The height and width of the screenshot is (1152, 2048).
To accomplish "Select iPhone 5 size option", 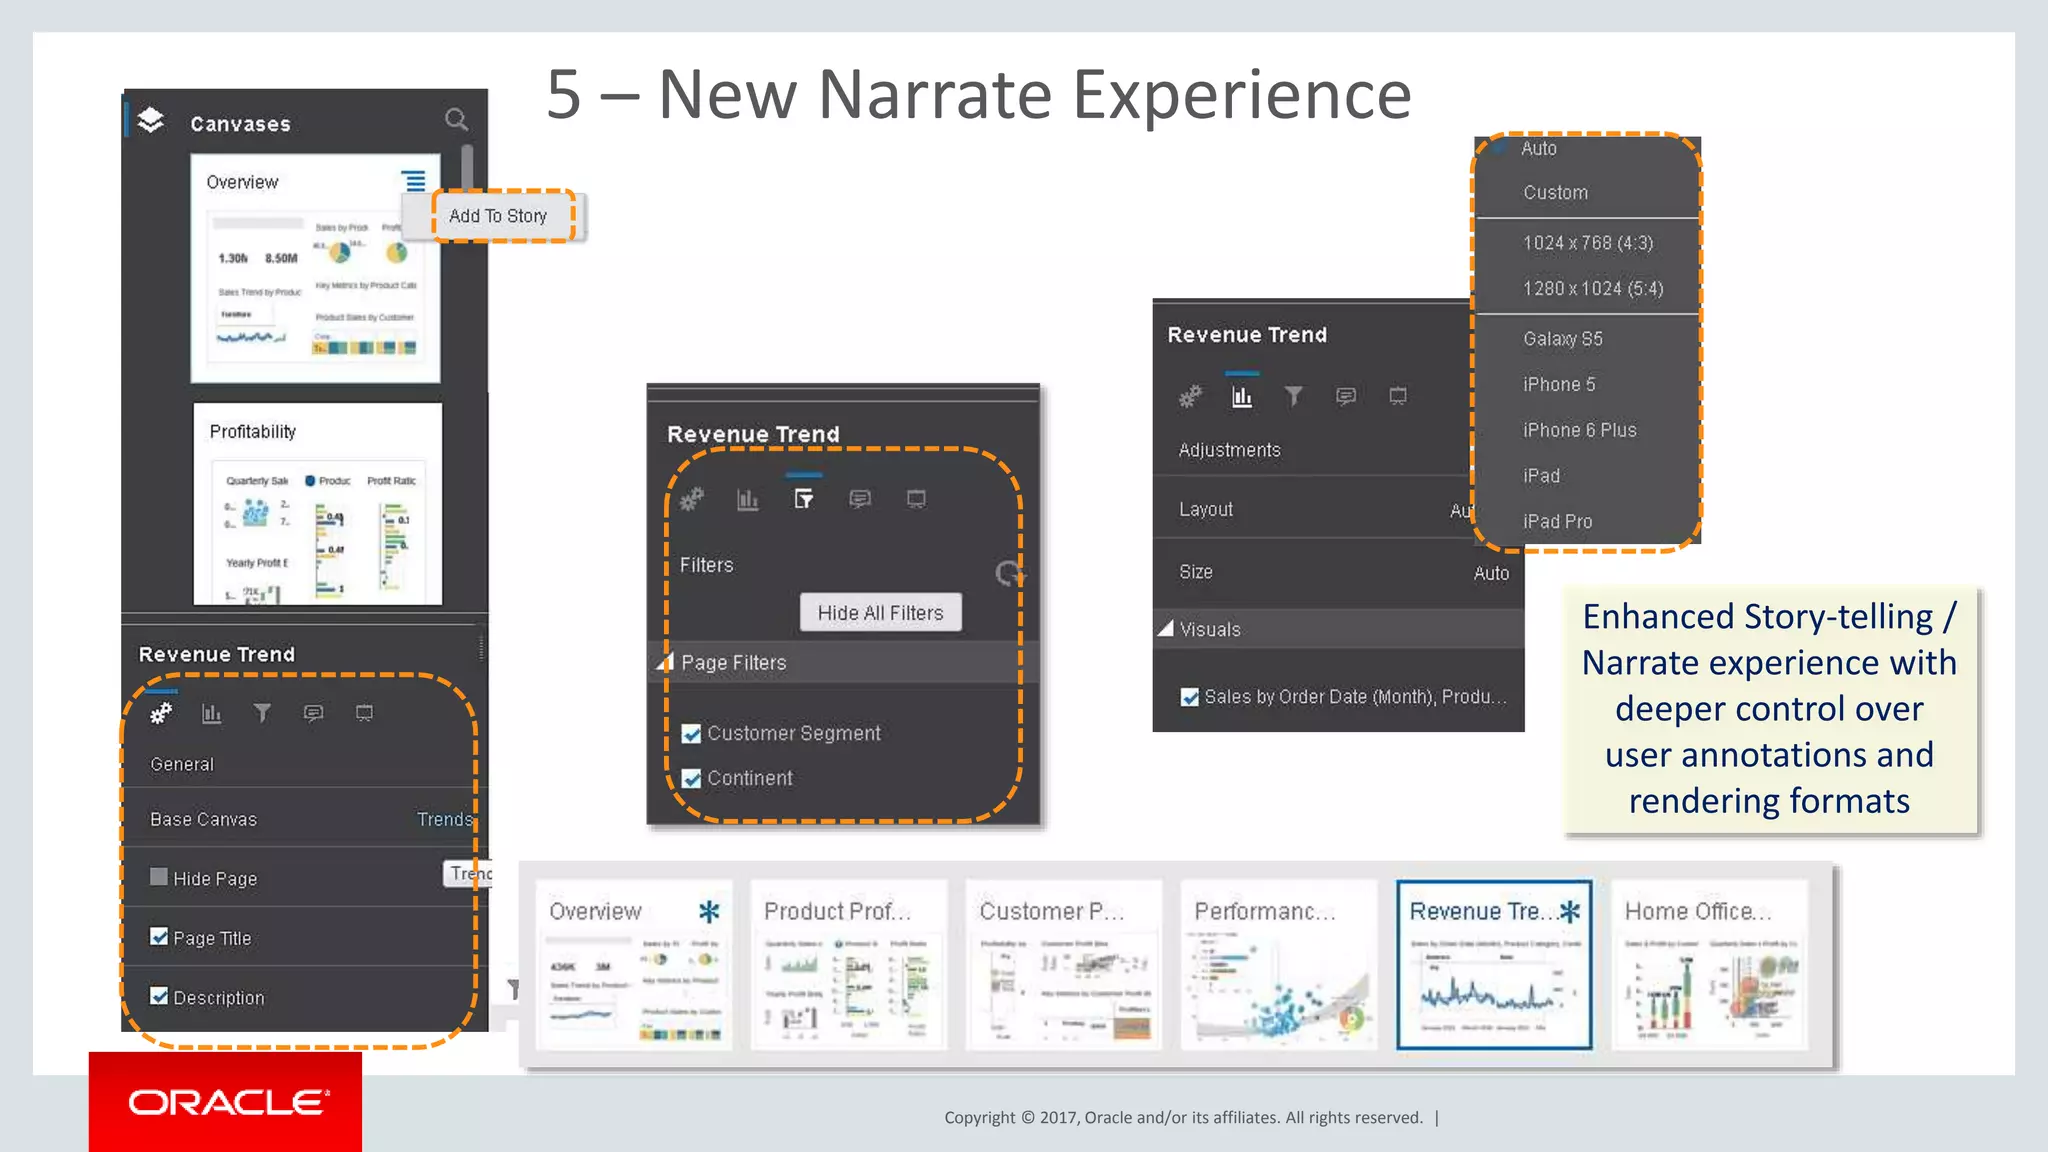I will pos(1559,384).
